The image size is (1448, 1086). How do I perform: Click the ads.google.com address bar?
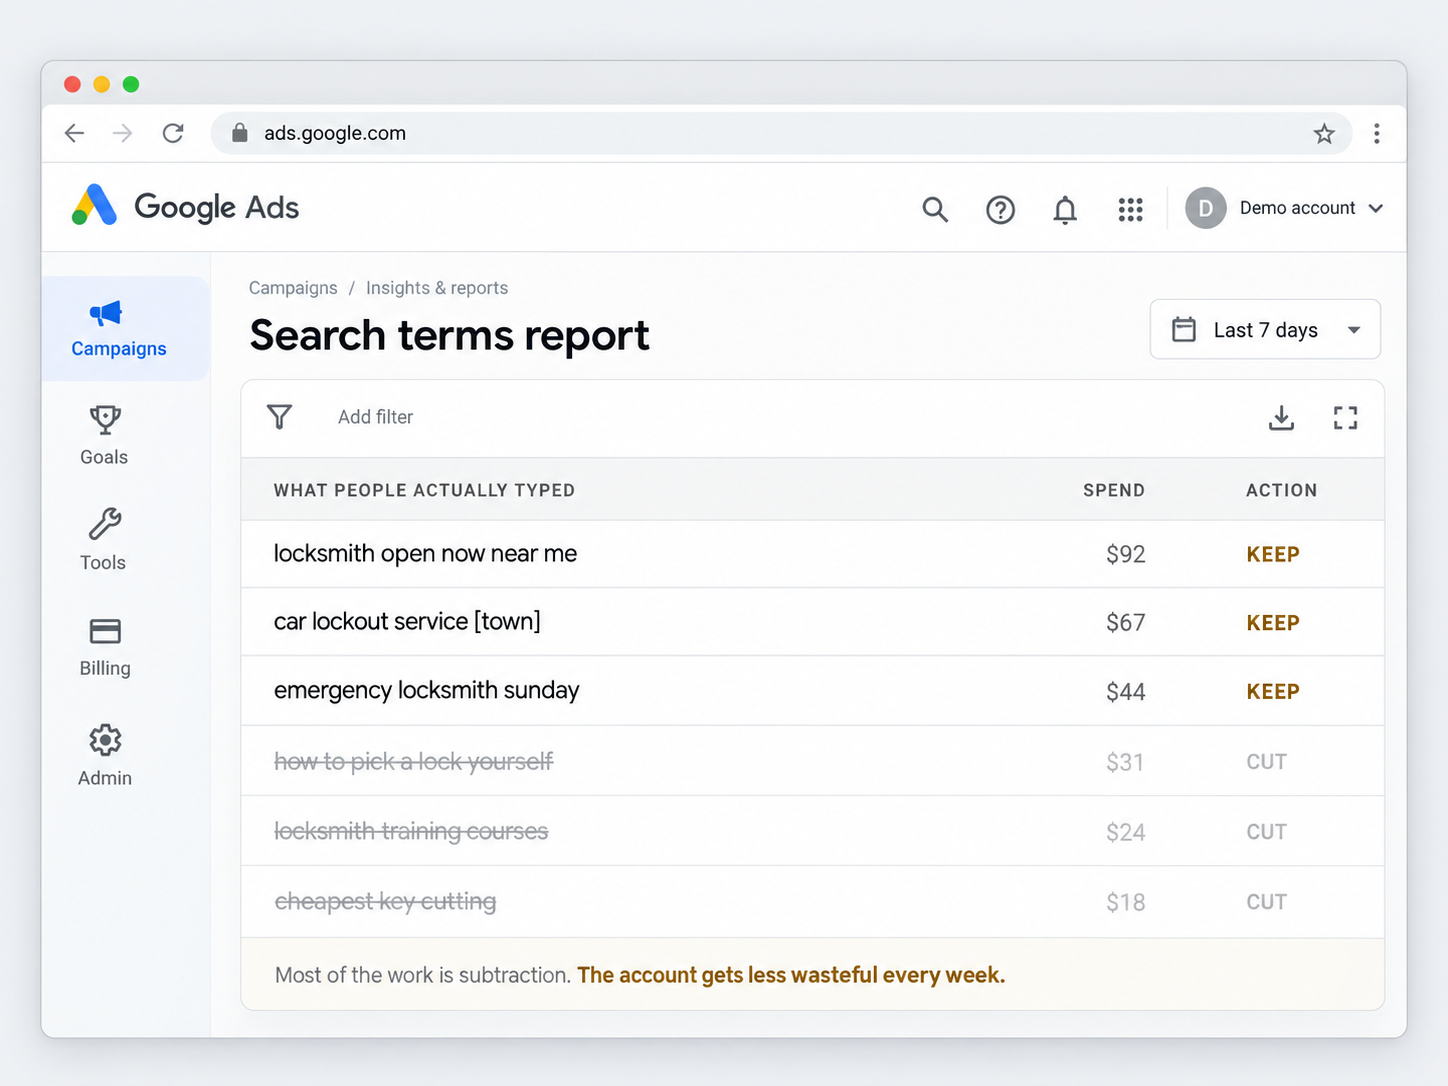781,133
